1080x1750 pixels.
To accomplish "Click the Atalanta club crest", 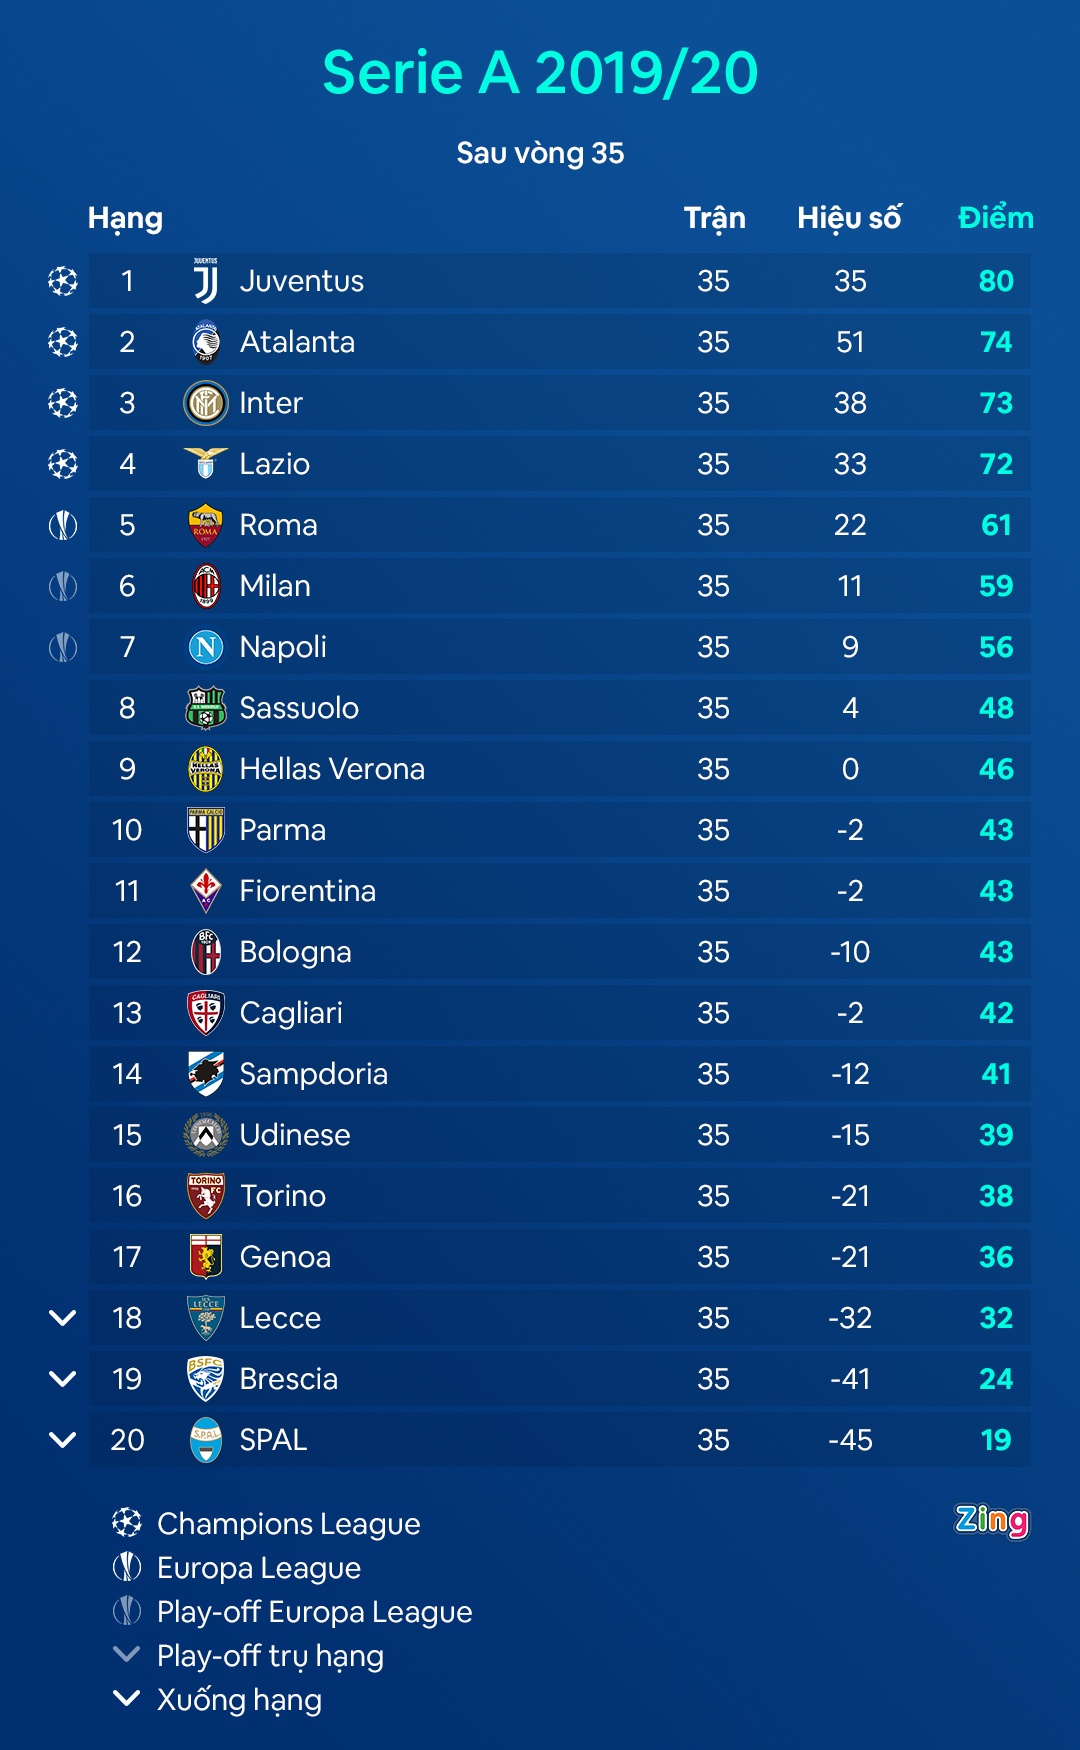I will 206,342.
